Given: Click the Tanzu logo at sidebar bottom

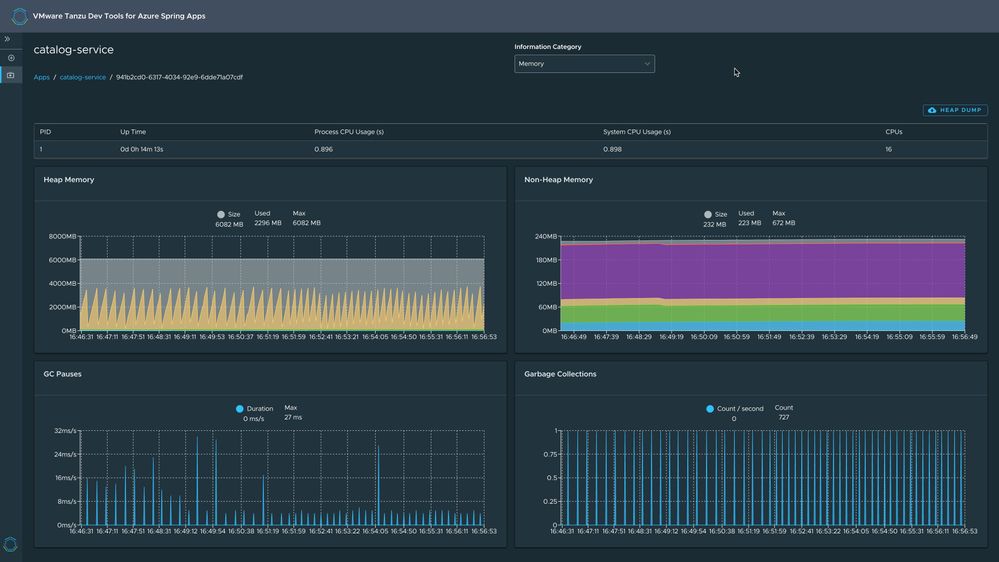Looking at the screenshot, I should pos(10,544).
